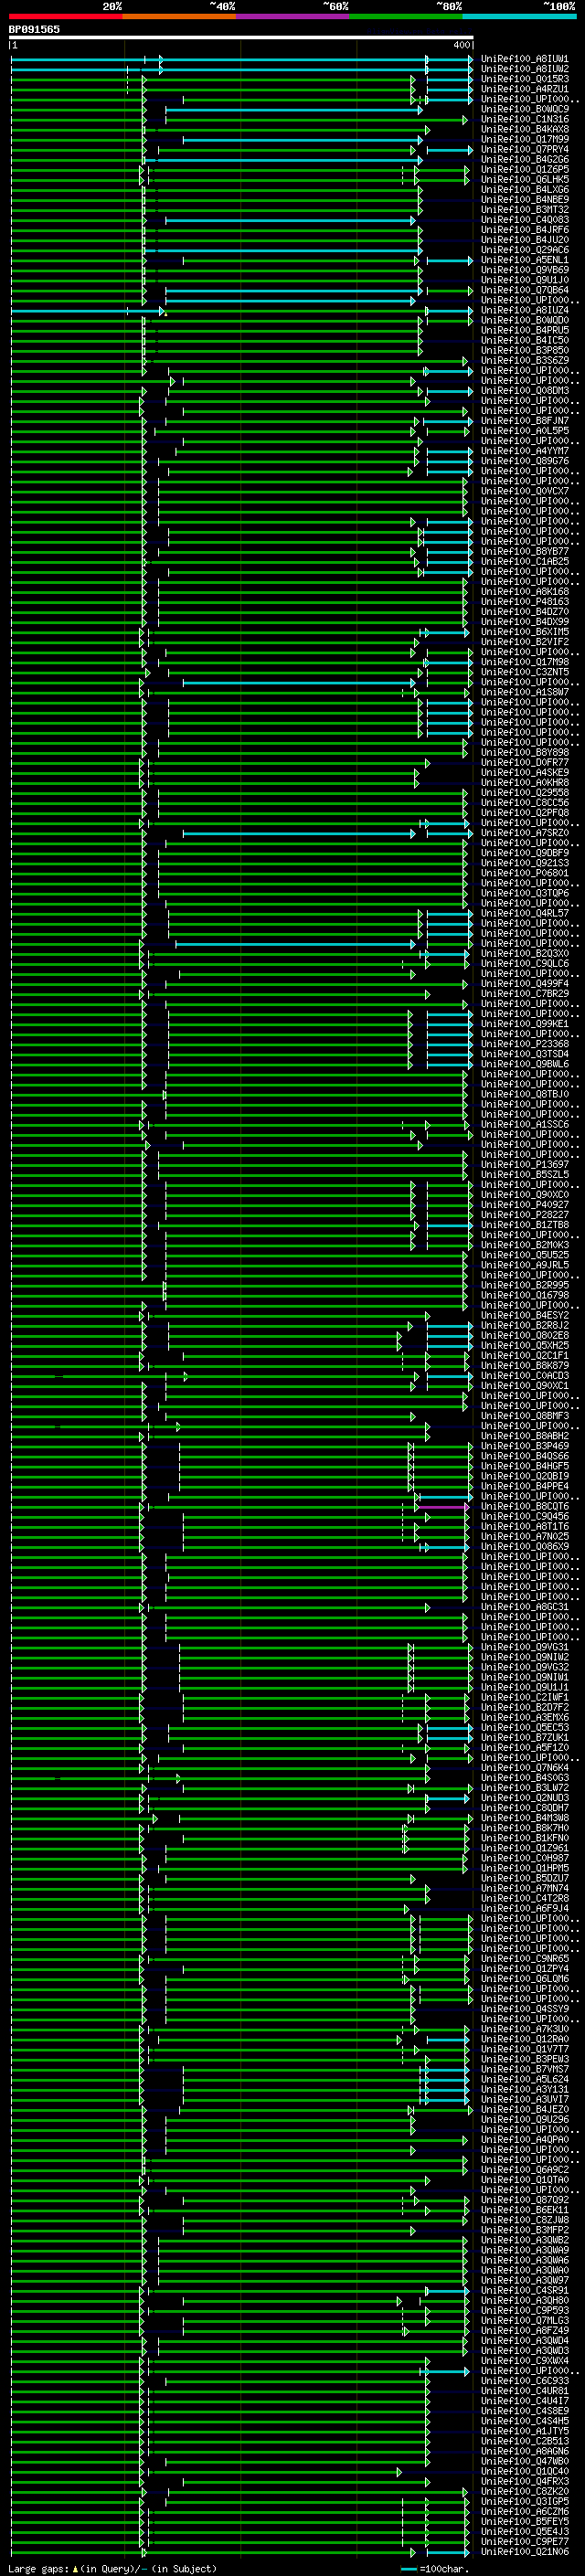Image resolution: width=585 pixels, height=2576 pixels.
Task: Click the UniRef100_B4G266 label
Action: click(x=524, y=159)
